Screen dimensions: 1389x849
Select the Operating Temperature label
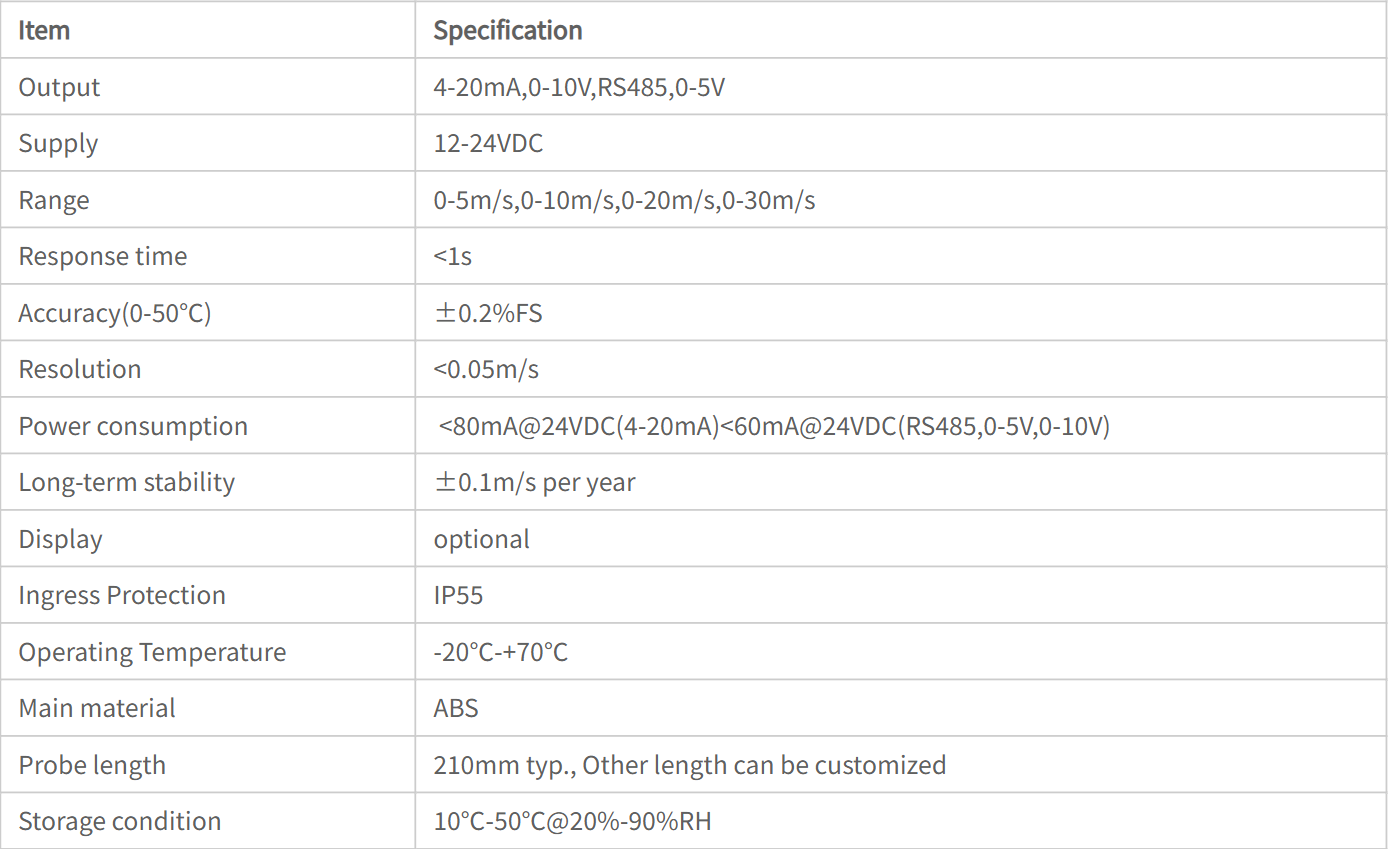pyautogui.click(x=152, y=652)
